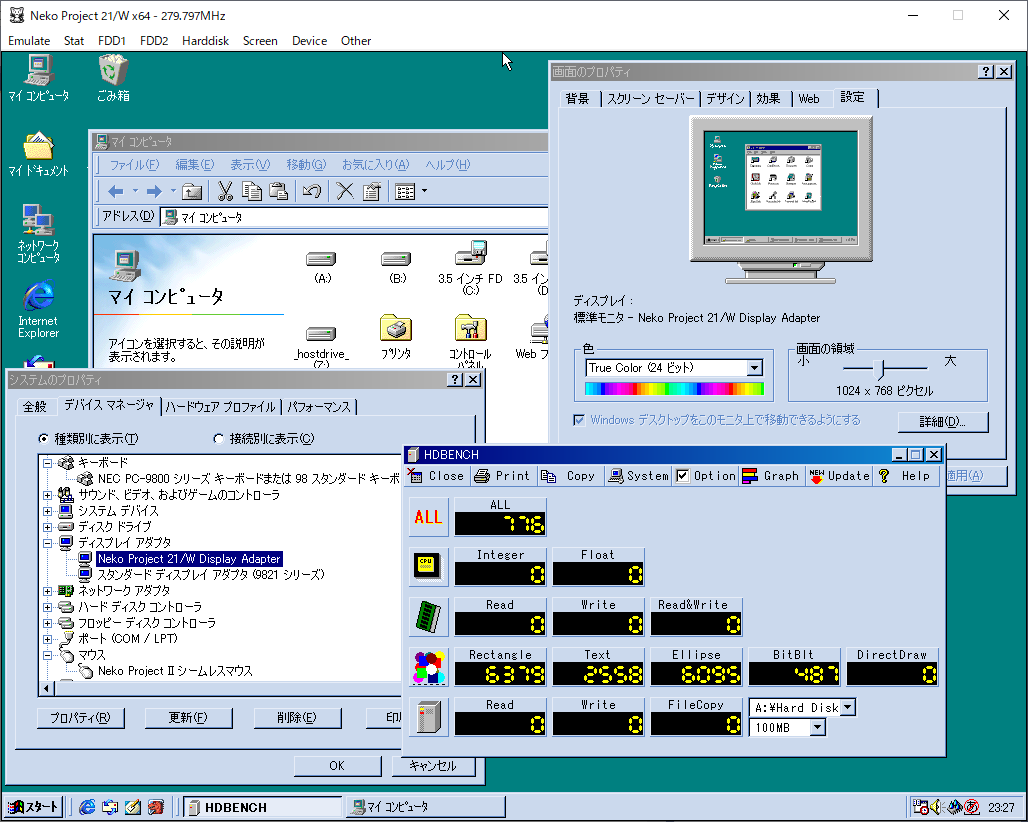Viewport: 1028px width, 822px height.
Task: Open Help in HDBENCH toolbar
Action: 906,476
